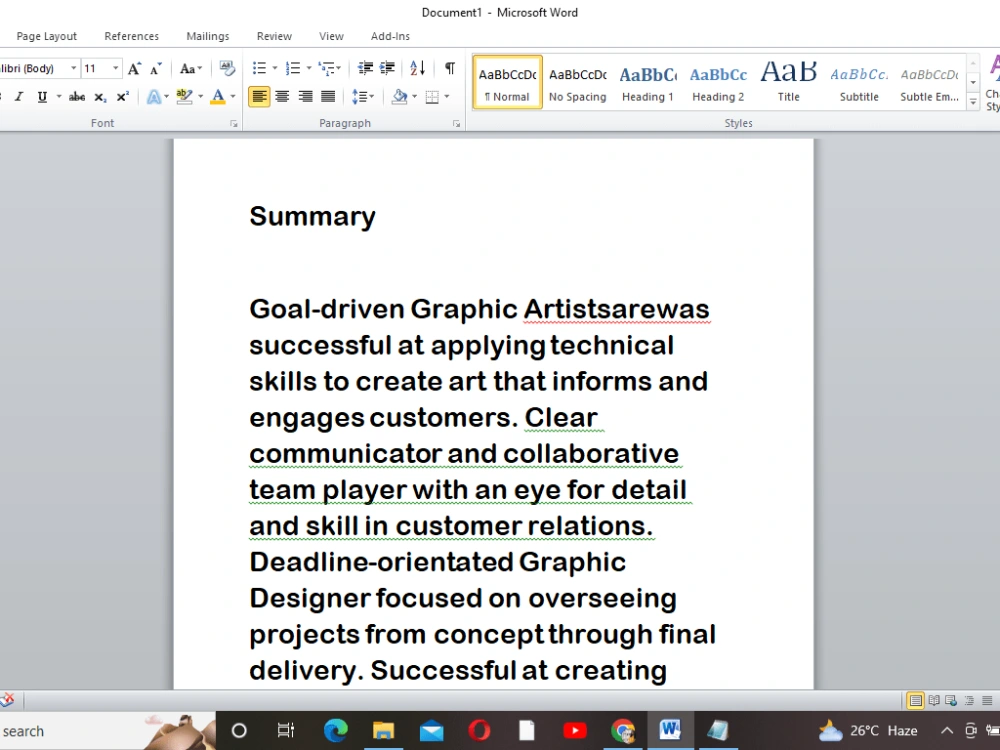Toggle align text right

pos(305,97)
